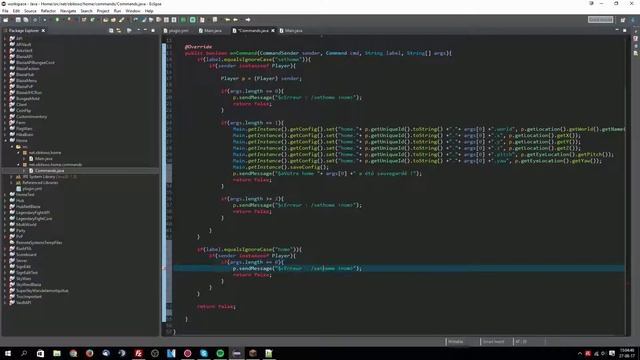Click the highlighted sendMessage line in editor
The image size is (640, 360).
click(x=398, y=269)
